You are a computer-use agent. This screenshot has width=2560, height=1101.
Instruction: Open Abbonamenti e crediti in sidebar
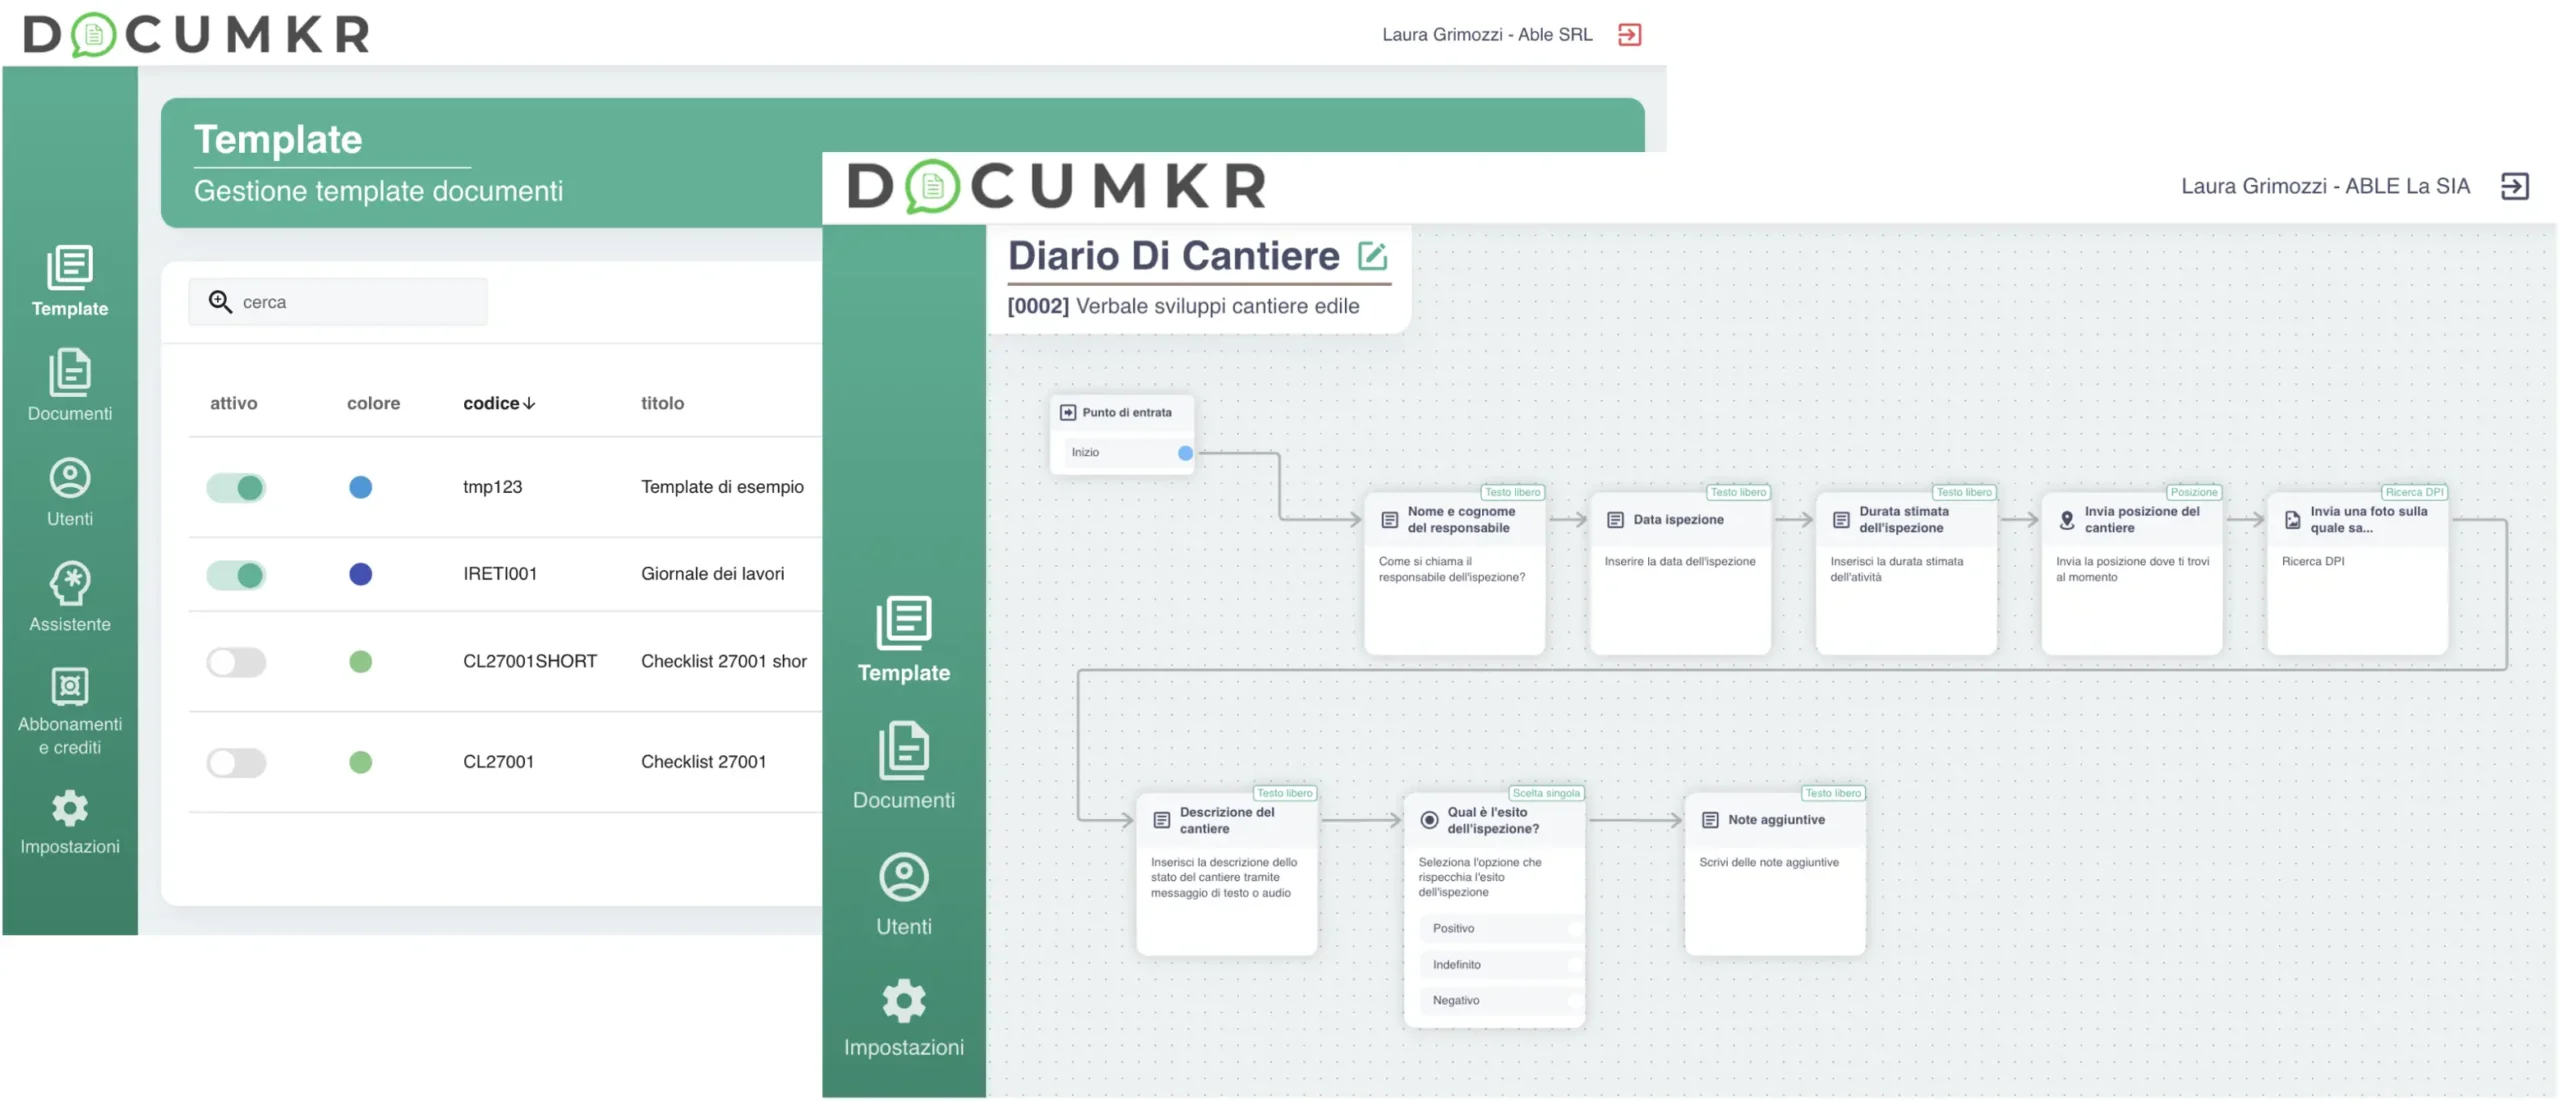pyautogui.click(x=70, y=712)
